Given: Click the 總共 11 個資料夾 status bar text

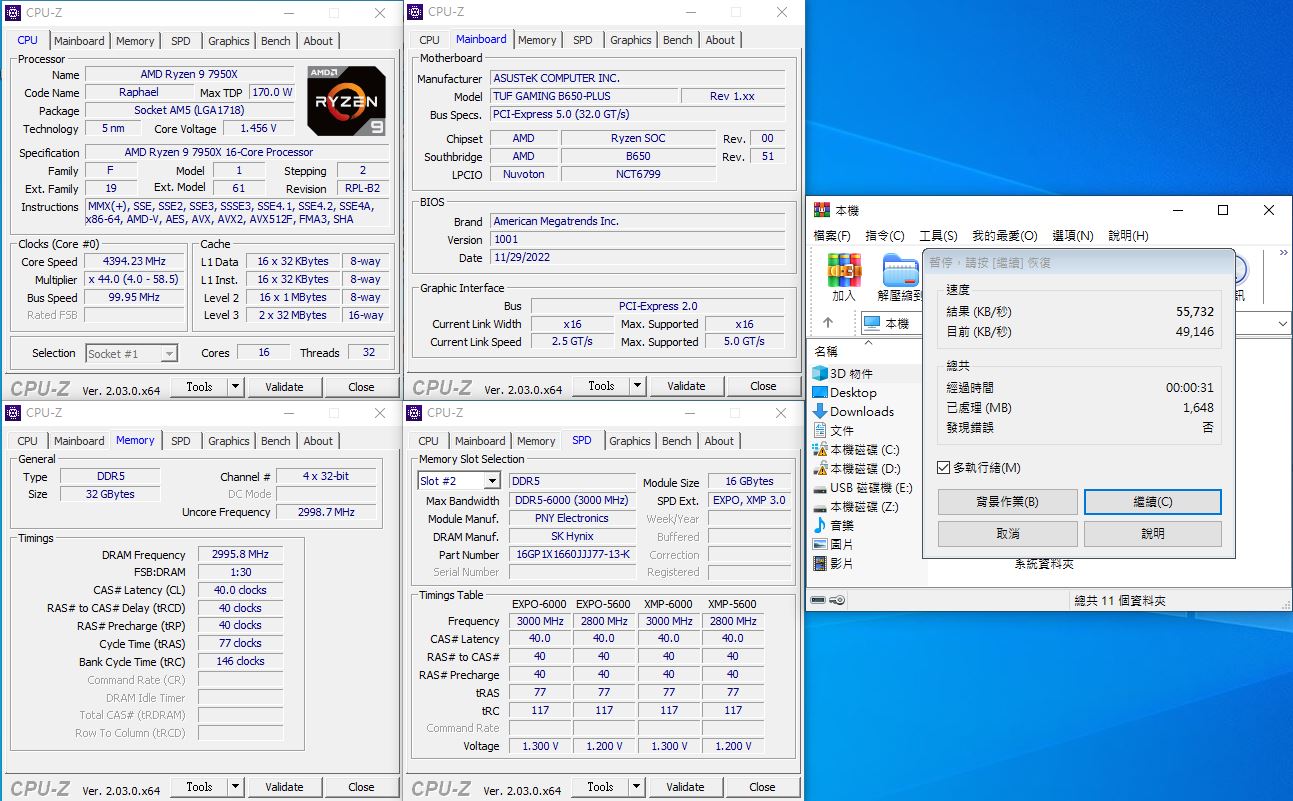Looking at the screenshot, I should (1119, 601).
